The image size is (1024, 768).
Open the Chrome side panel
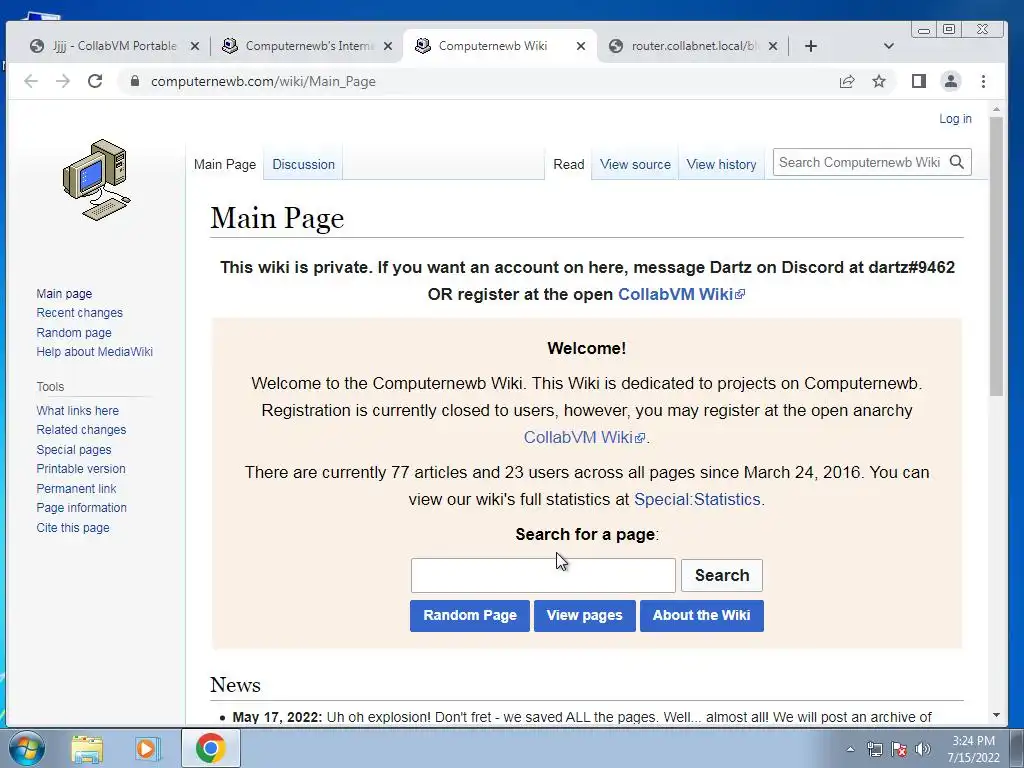[x=919, y=81]
